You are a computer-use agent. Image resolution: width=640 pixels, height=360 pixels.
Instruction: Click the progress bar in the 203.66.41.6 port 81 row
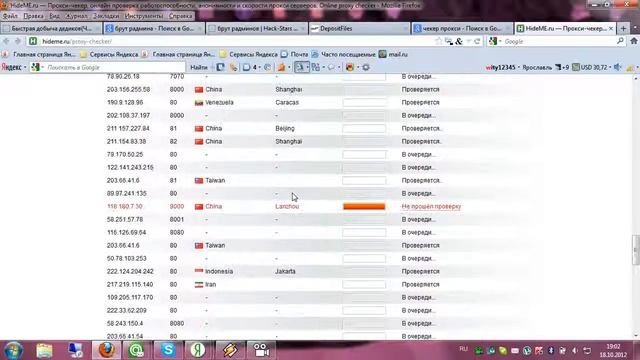364,180
